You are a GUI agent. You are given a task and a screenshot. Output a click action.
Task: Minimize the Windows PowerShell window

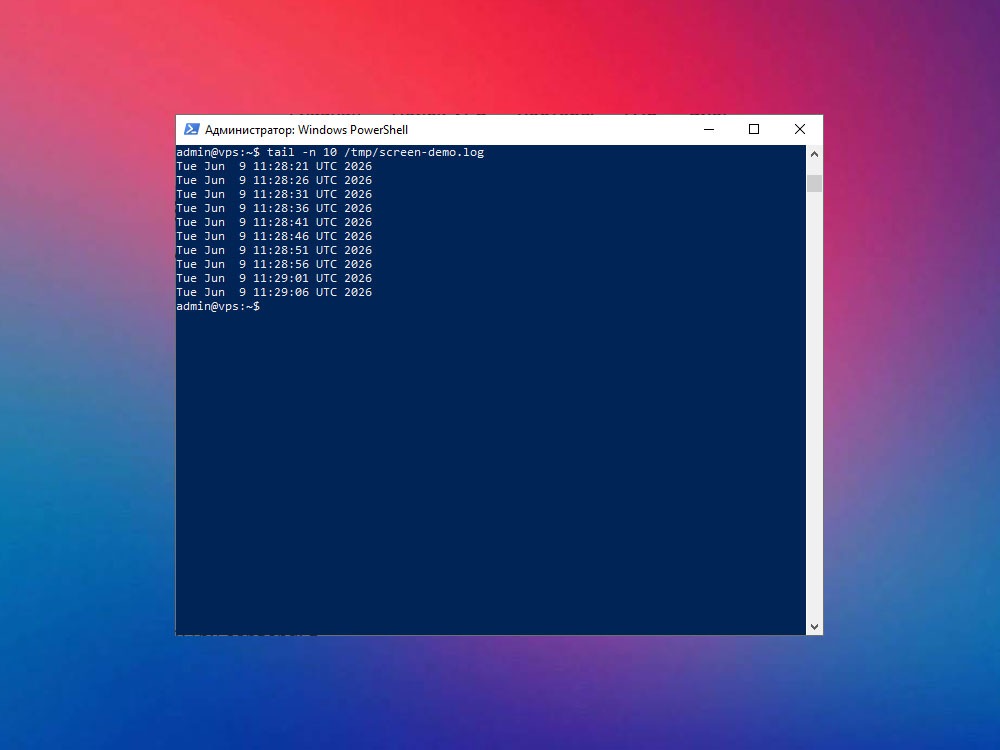[x=709, y=129]
